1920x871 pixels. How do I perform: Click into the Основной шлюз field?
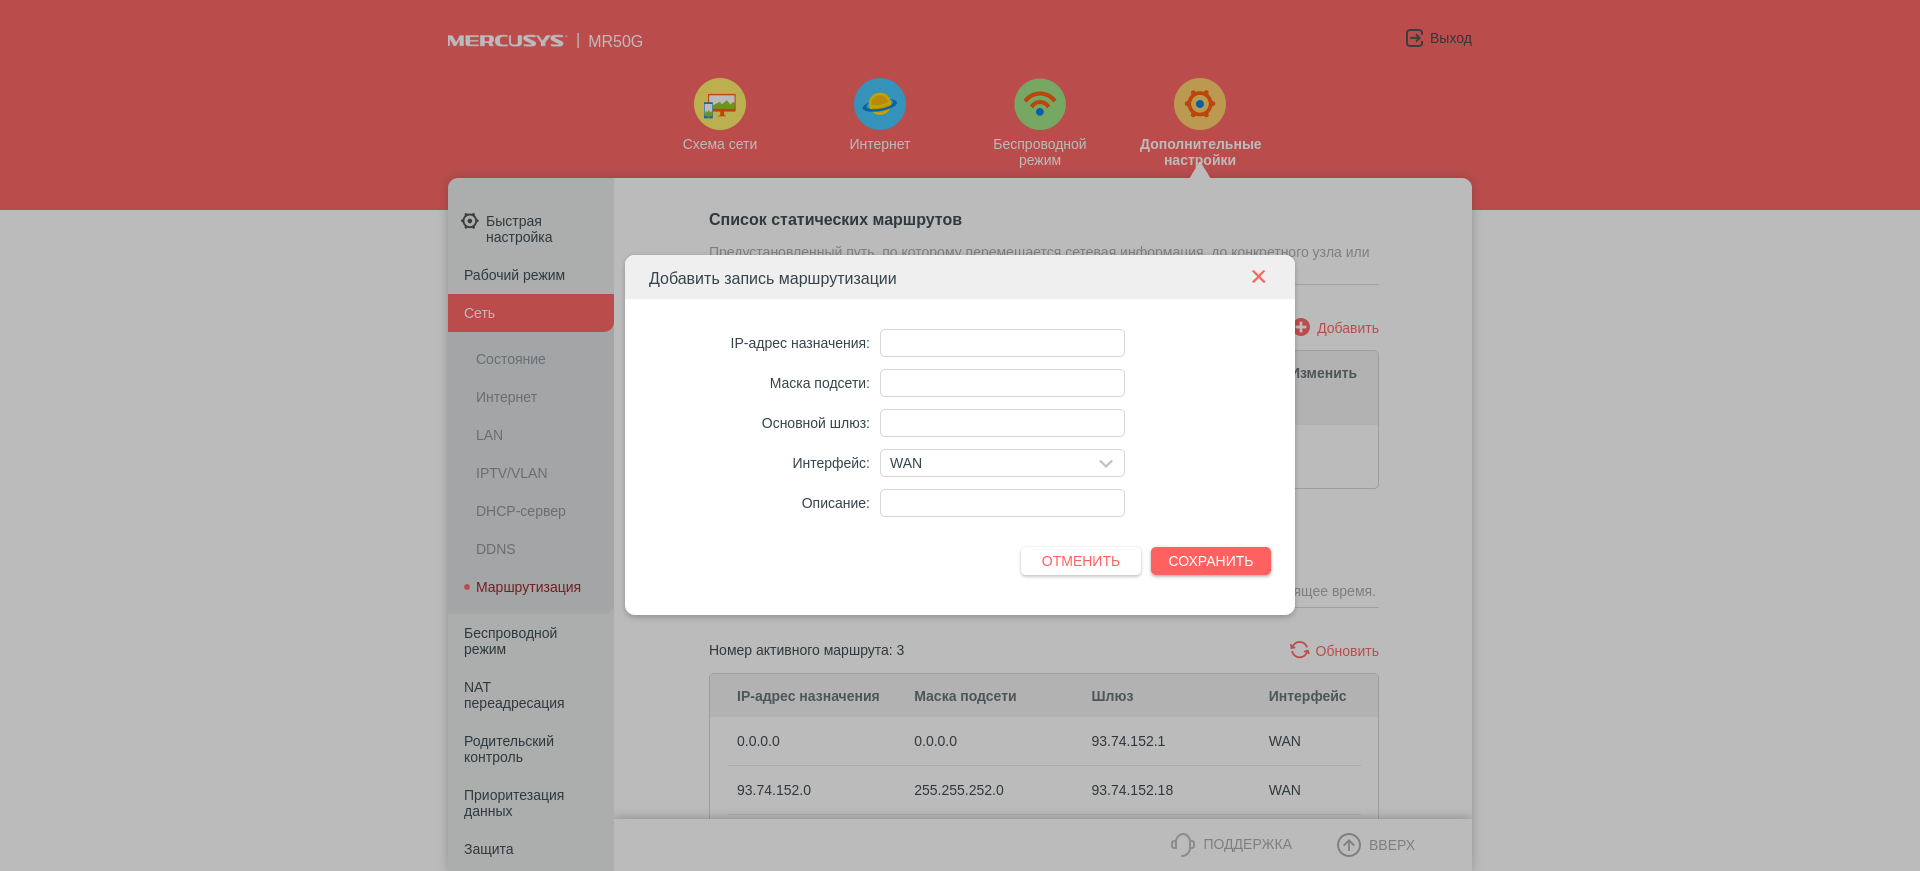click(1002, 423)
